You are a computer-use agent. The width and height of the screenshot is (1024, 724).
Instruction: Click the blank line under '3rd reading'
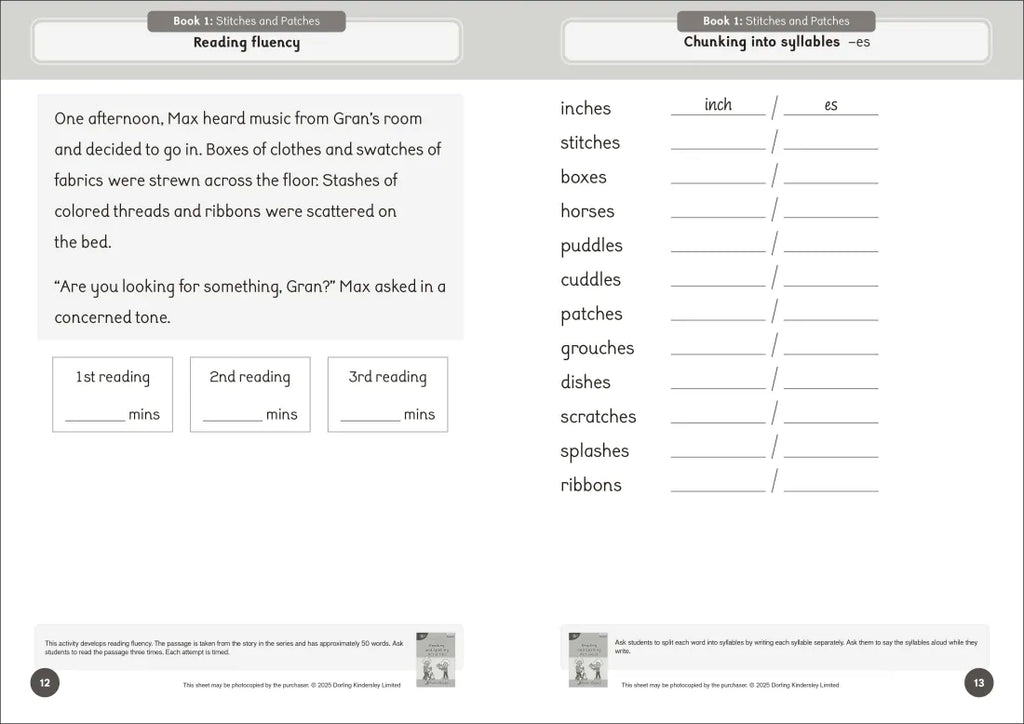click(x=370, y=417)
